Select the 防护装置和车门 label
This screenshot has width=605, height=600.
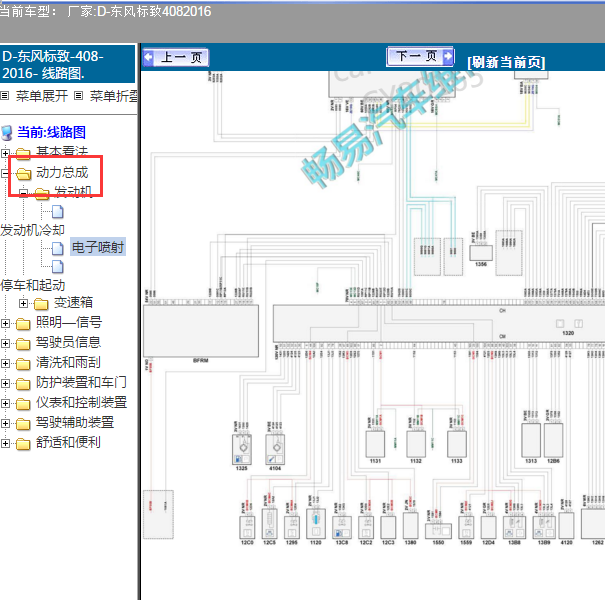[81, 382]
